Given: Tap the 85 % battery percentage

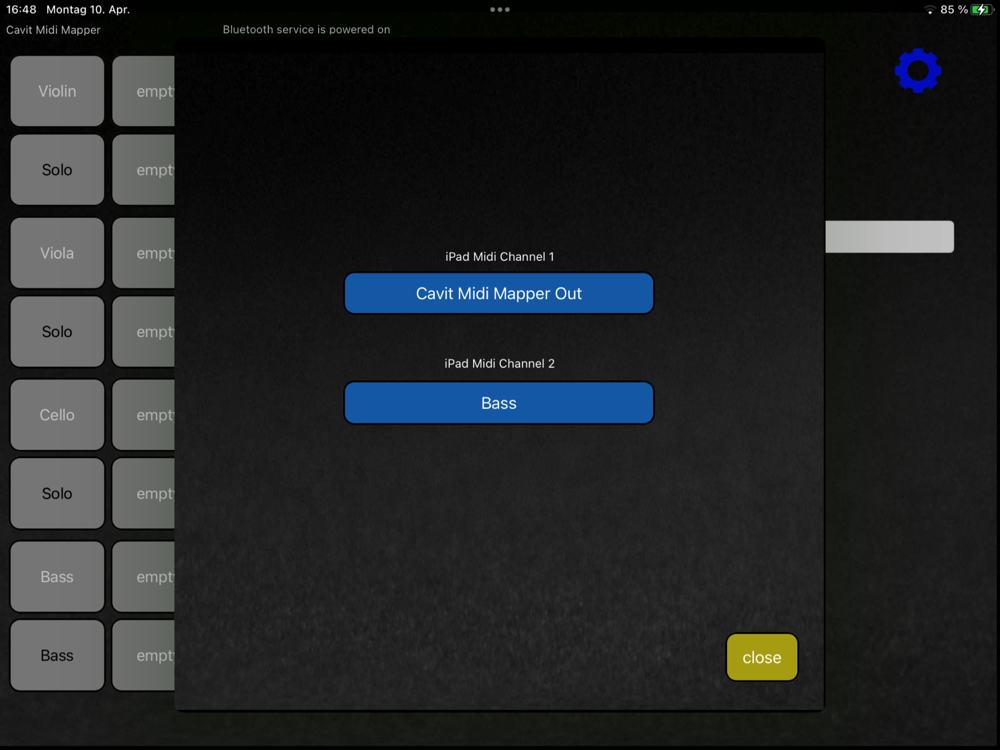Looking at the screenshot, I should (954, 10).
